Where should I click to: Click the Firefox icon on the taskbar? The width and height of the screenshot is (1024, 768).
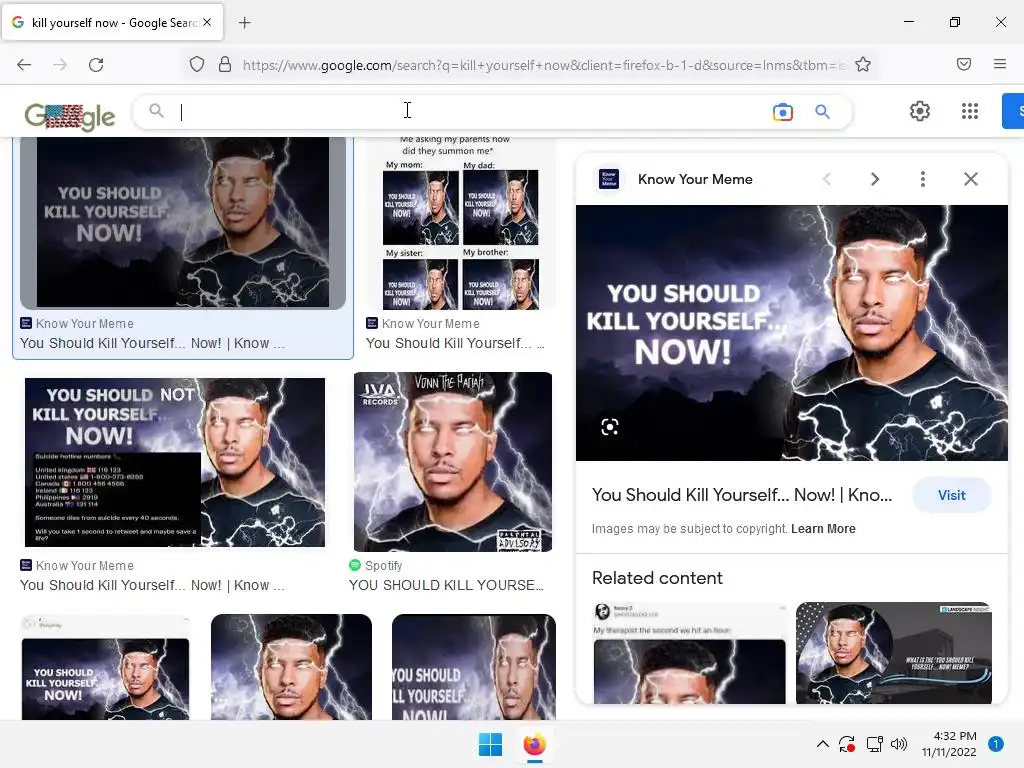pyautogui.click(x=534, y=744)
